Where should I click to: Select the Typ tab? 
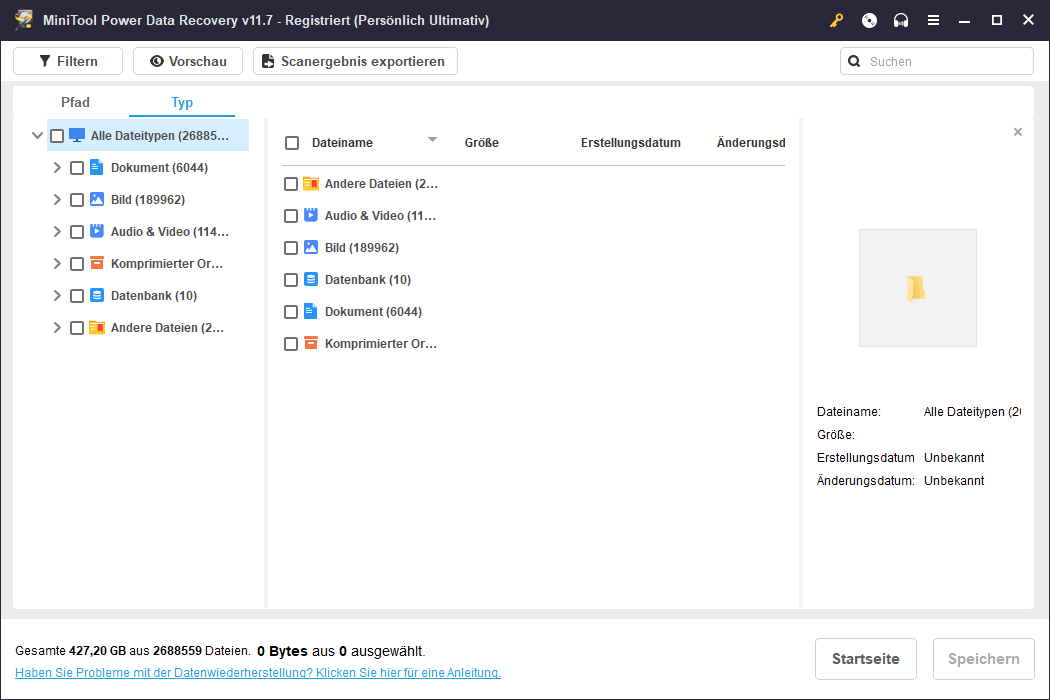[x=182, y=102]
